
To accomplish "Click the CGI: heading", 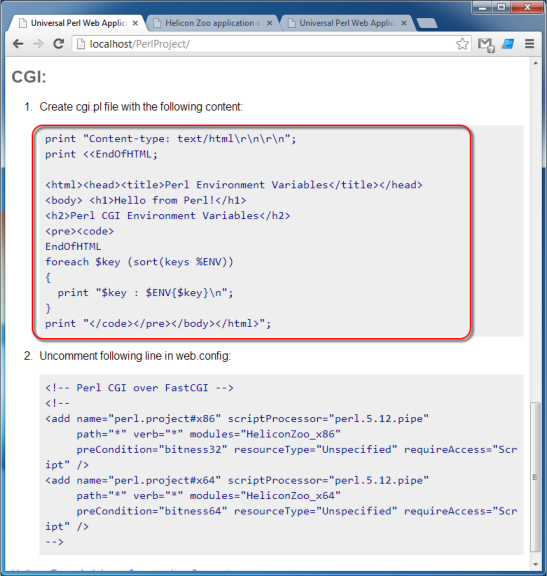I will pos(29,77).
